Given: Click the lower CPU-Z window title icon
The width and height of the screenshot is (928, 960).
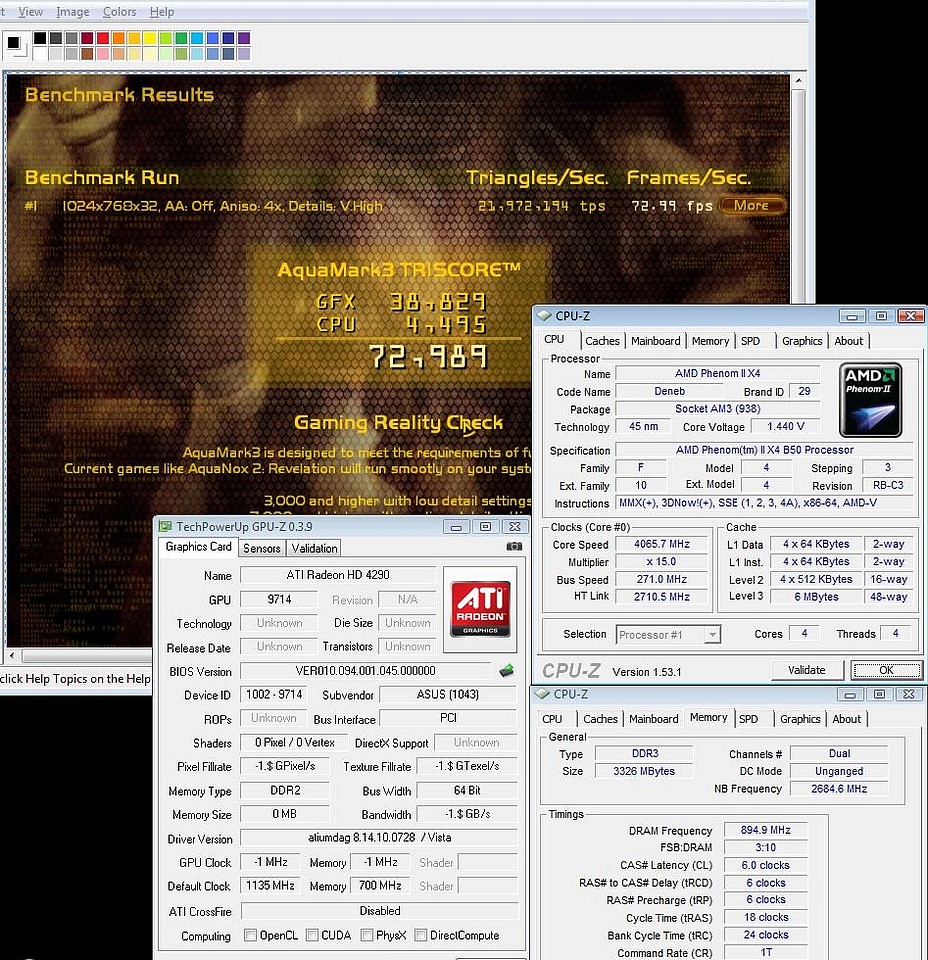Looking at the screenshot, I should (x=542, y=694).
